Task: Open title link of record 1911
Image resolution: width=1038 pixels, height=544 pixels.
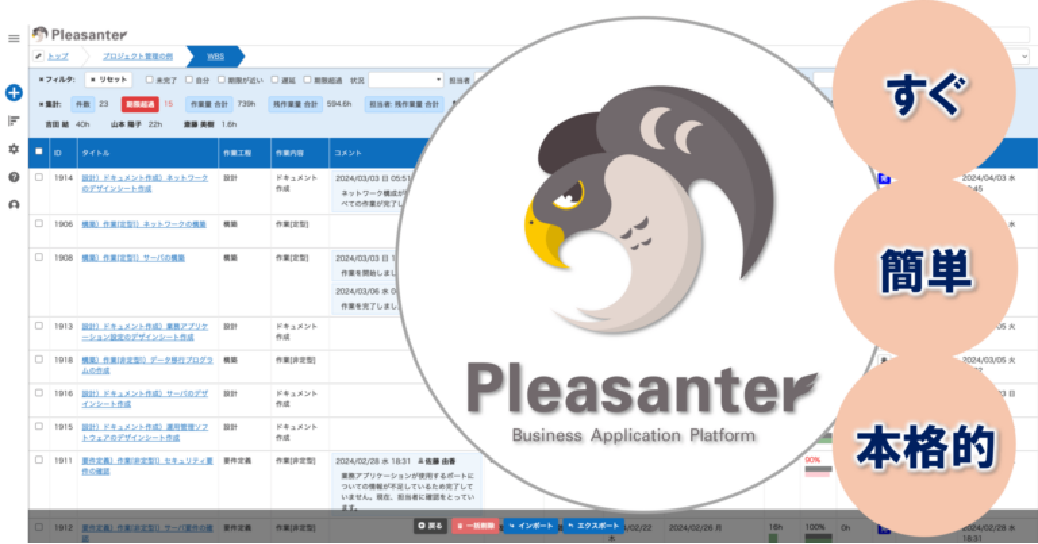Action: pyautogui.click(x=147, y=466)
